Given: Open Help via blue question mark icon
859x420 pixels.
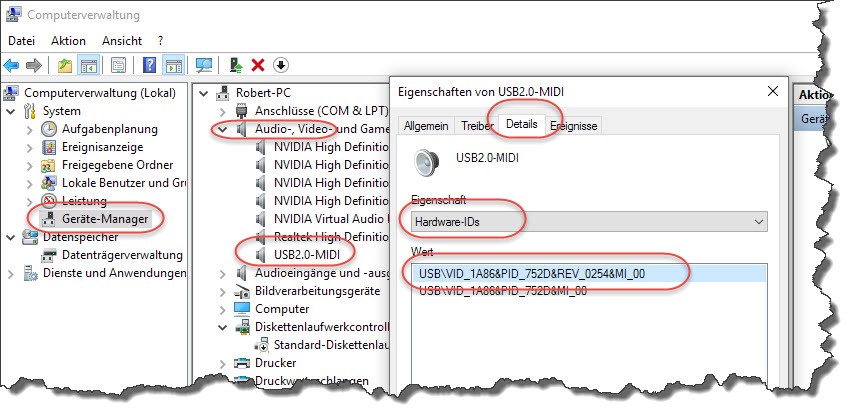Looking at the screenshot, I should point(149,66).
